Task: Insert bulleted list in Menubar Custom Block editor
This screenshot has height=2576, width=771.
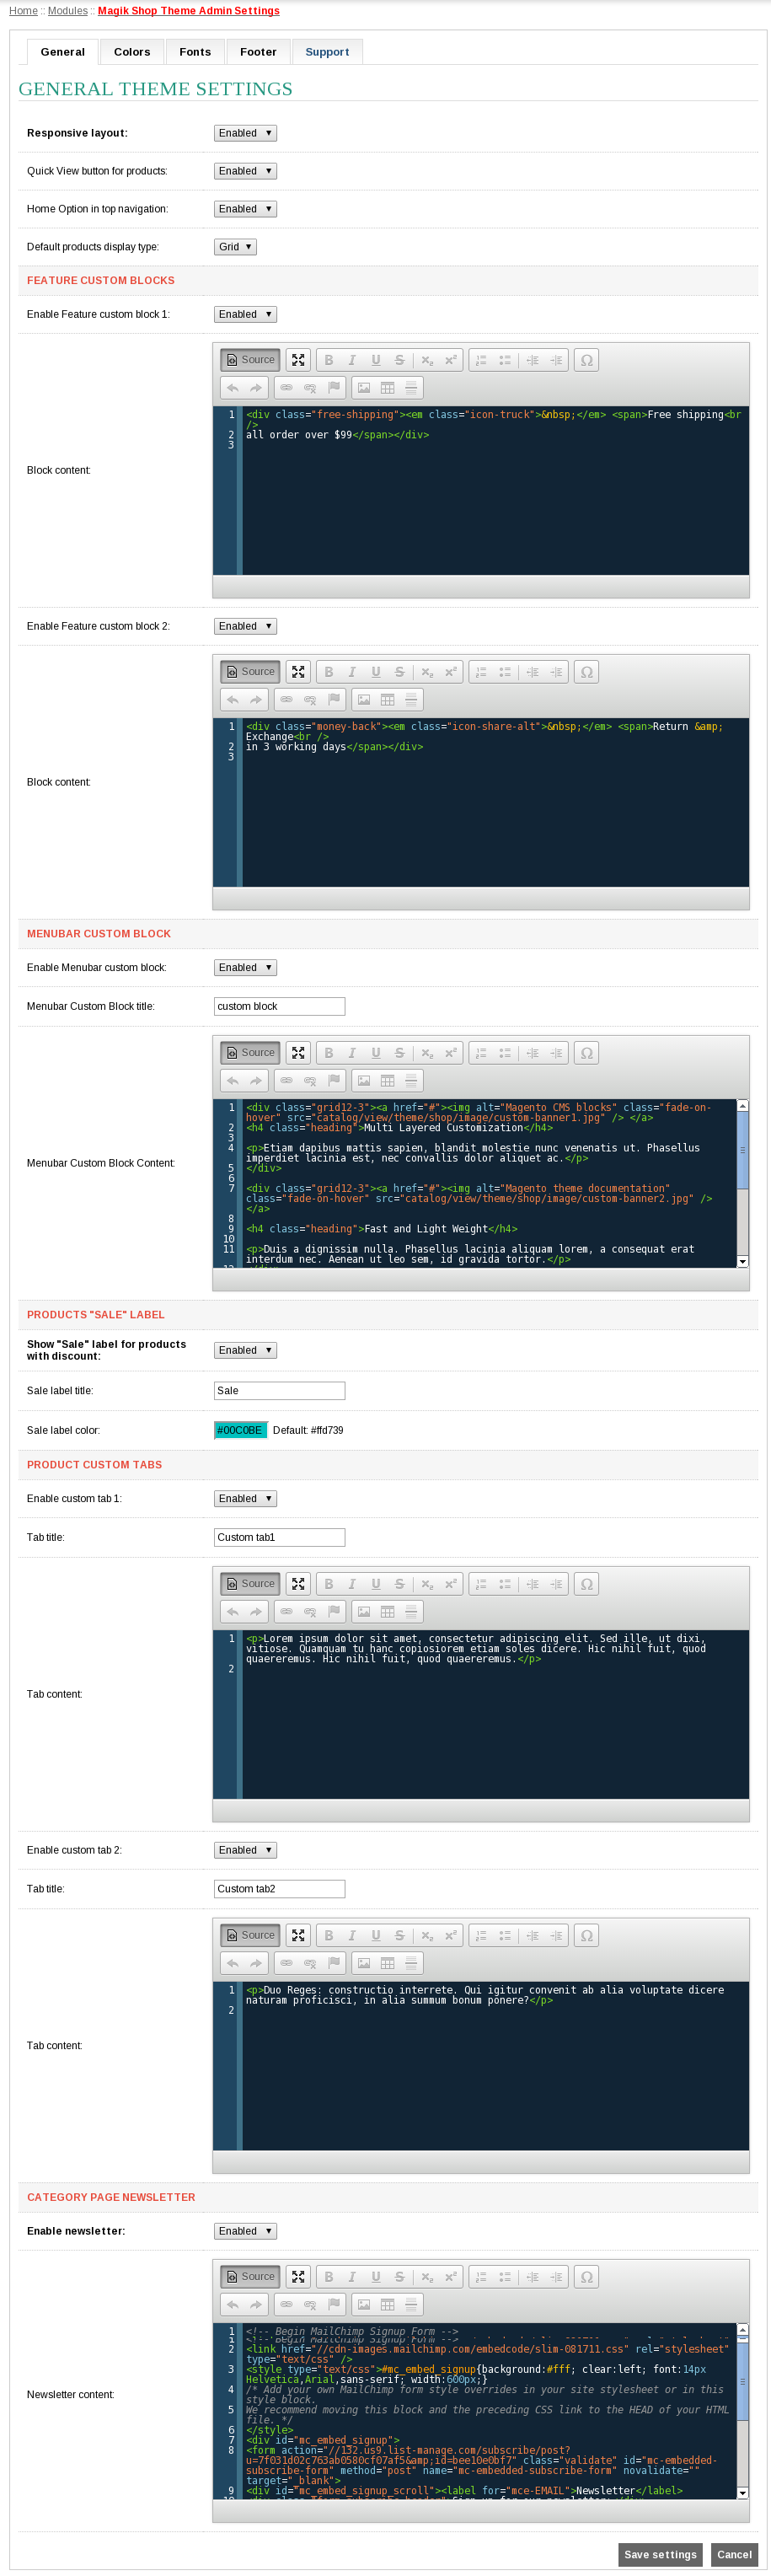Action: [x=504, y=1053]
